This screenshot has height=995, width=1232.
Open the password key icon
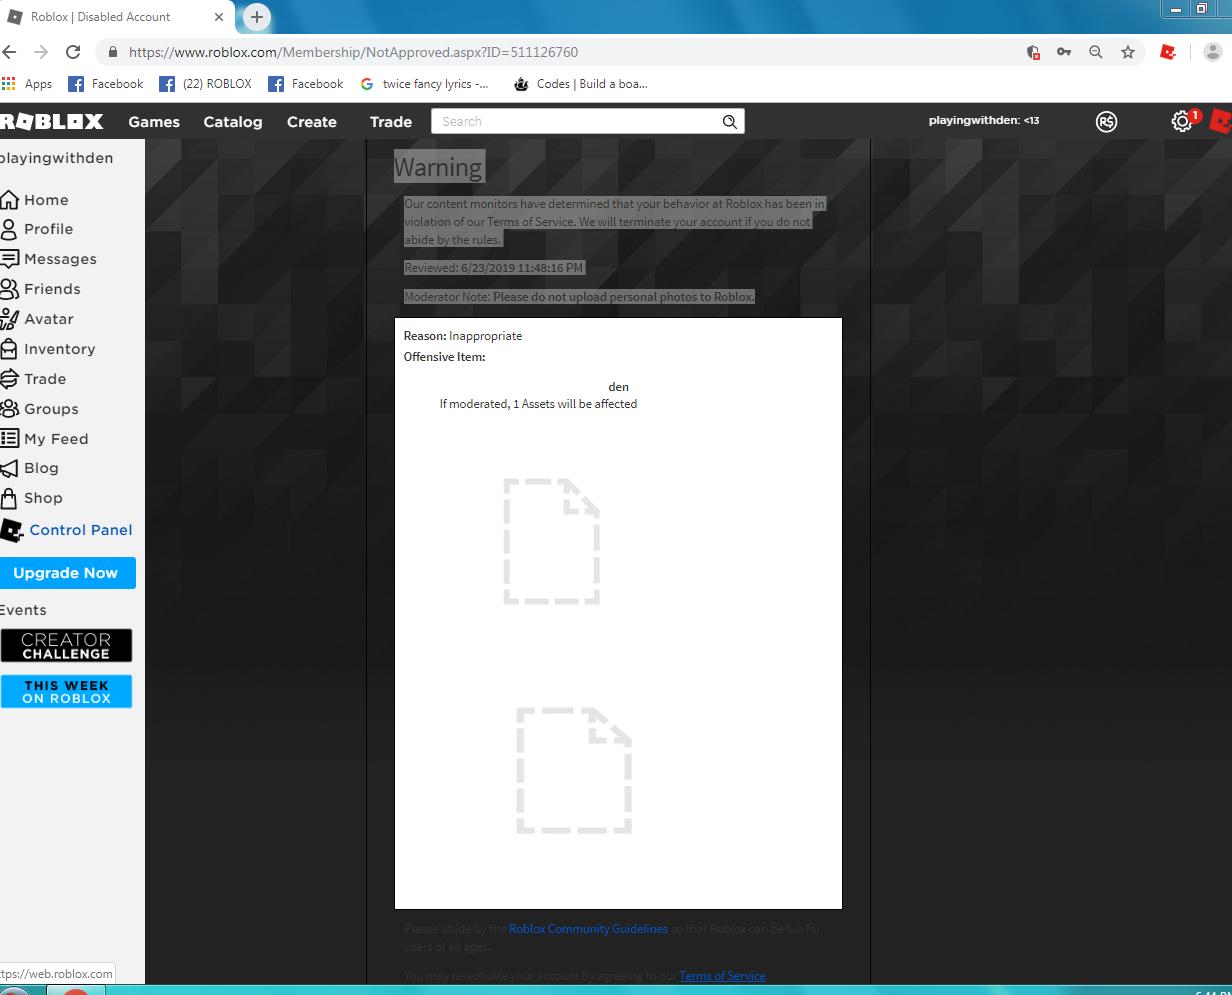pyautogui.click(x=1064, y=52)
